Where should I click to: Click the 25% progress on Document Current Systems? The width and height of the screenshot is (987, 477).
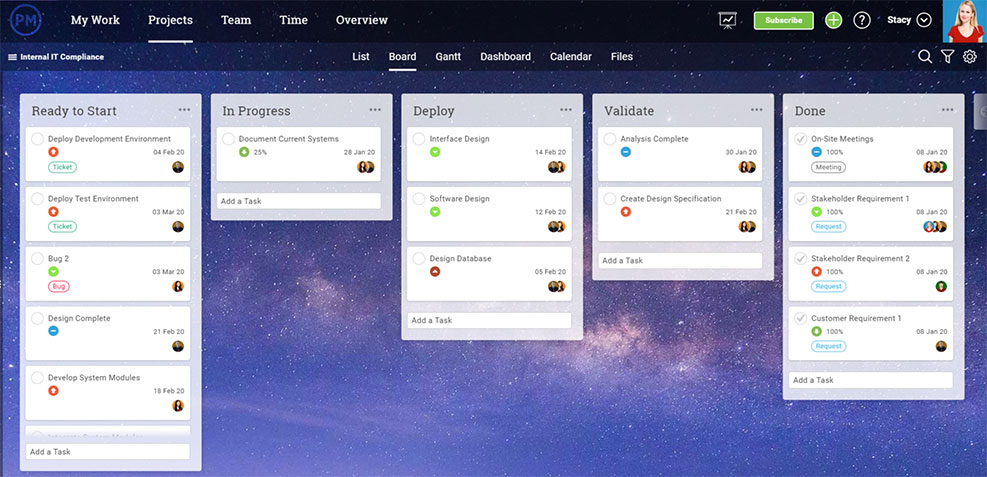[x=260, y=152]
